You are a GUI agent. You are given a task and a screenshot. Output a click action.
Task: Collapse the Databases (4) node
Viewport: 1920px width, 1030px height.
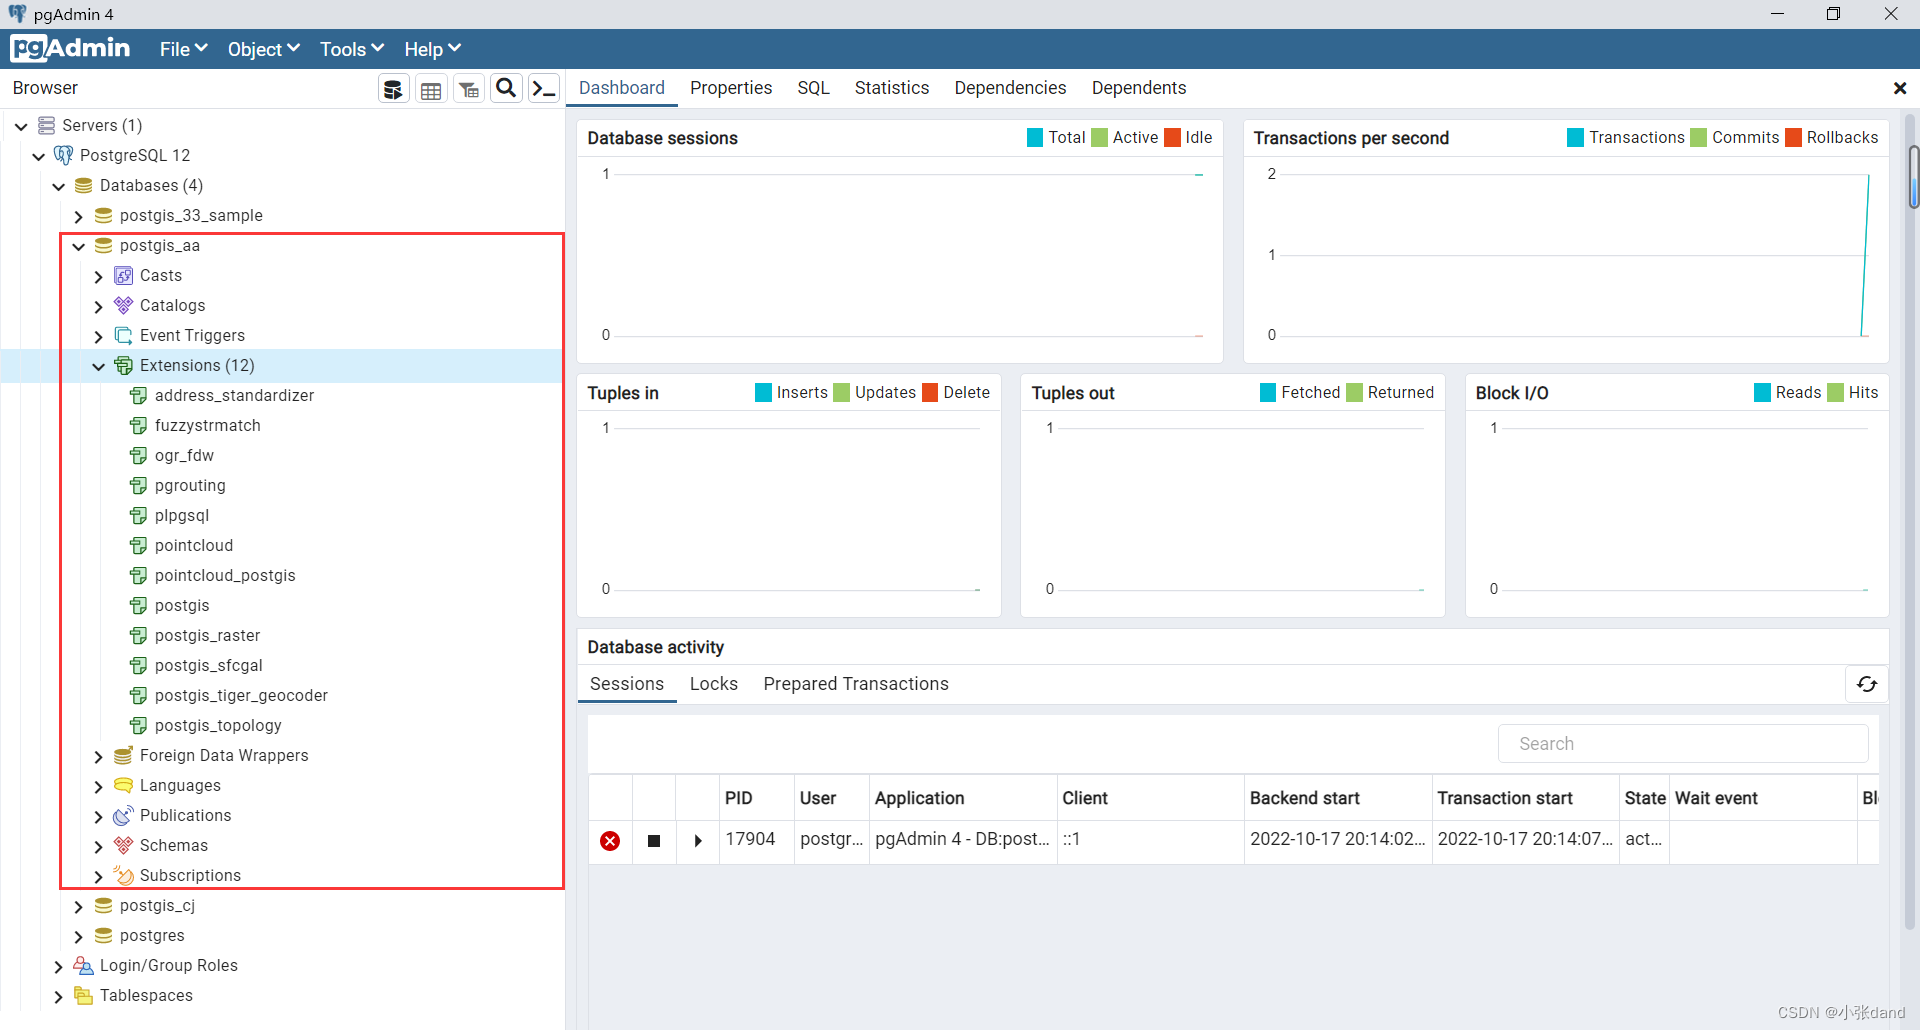click(59, 186)
